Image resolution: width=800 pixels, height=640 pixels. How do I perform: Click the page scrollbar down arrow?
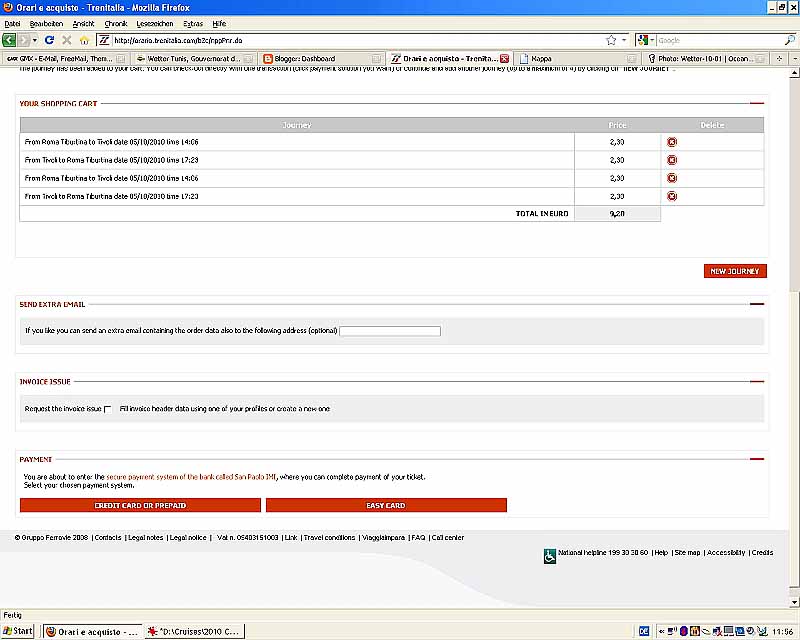coord(794,602)
